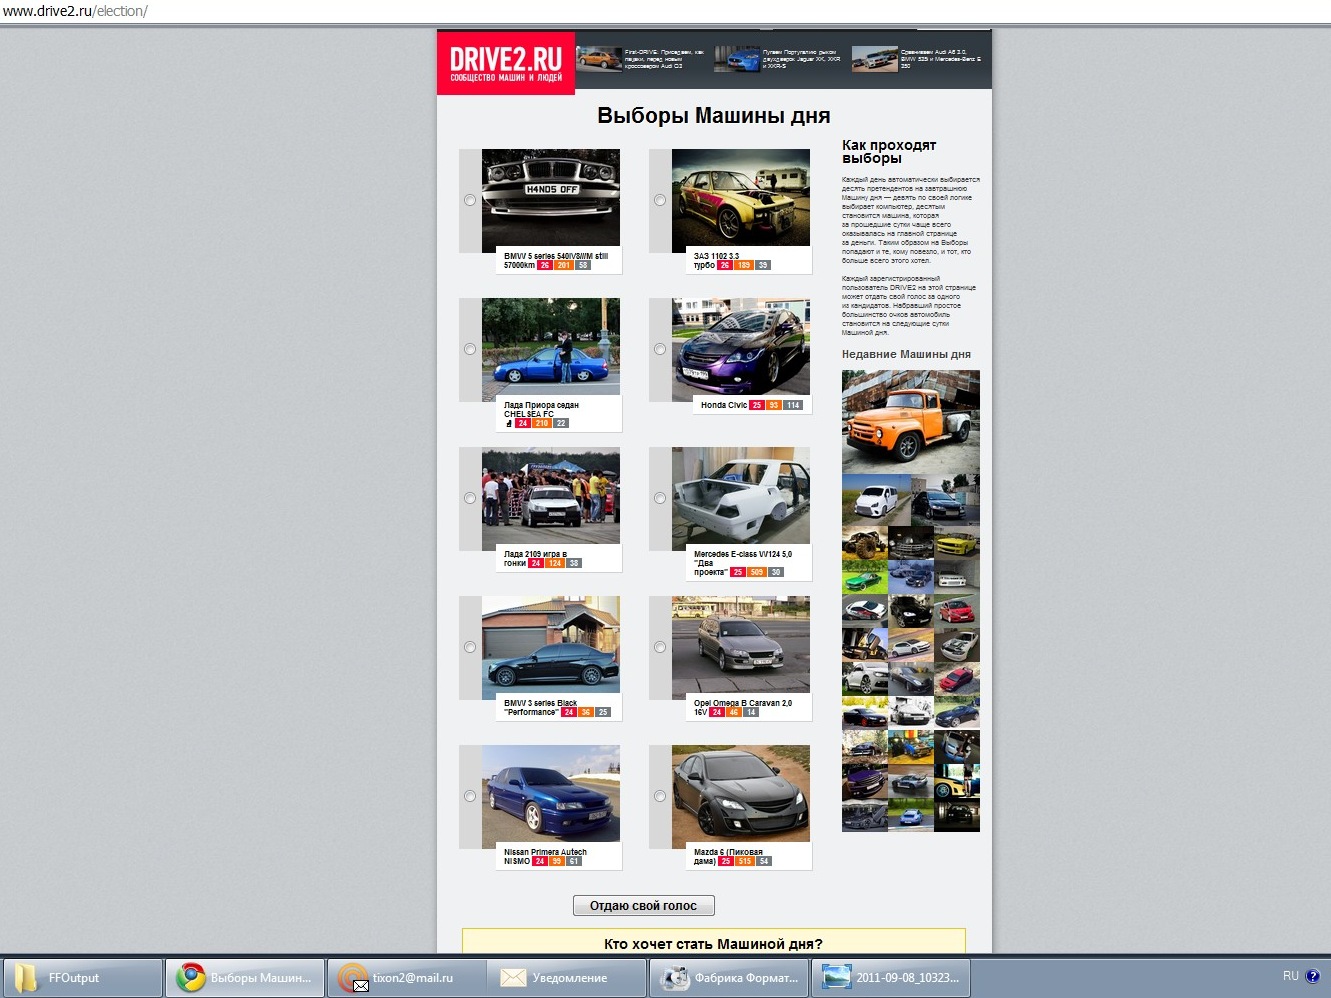Click the www.drive2.ru/election/ address bar
Screen dimensions: 1331x998
point(665,11)
